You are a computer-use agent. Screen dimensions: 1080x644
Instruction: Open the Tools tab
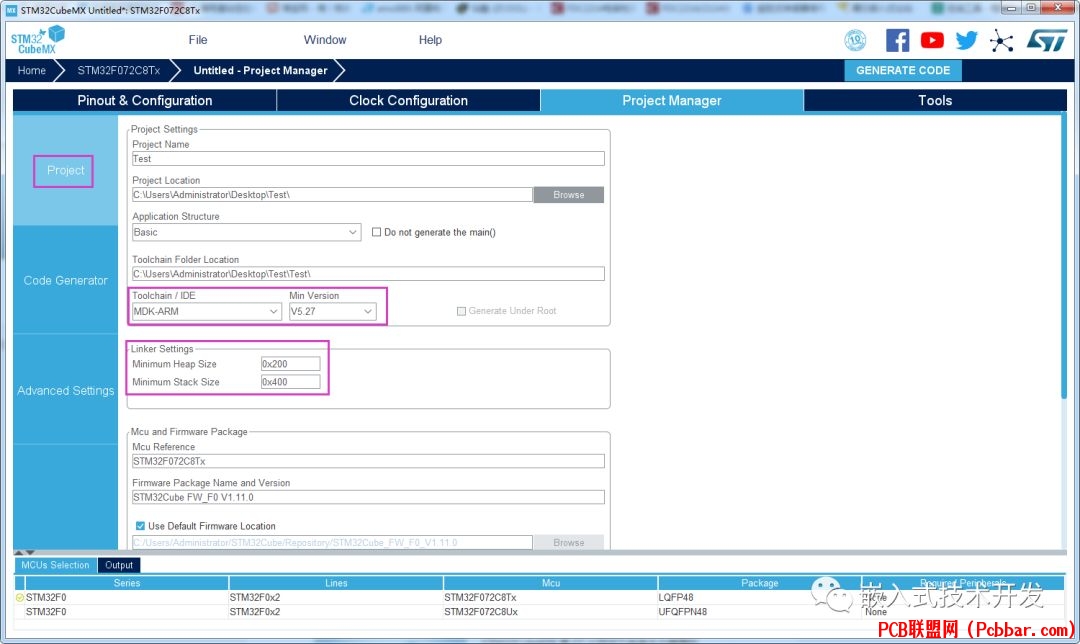coord(935,101)
